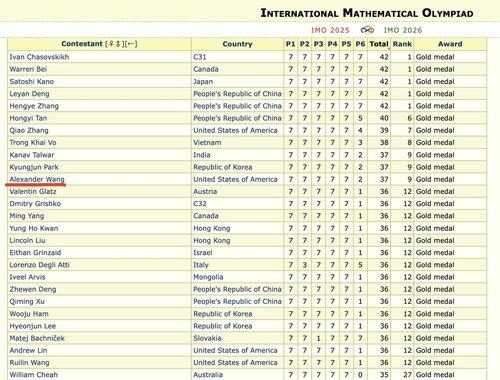
Task: Open Andrew Lin's profile
Action: (28, 350)
